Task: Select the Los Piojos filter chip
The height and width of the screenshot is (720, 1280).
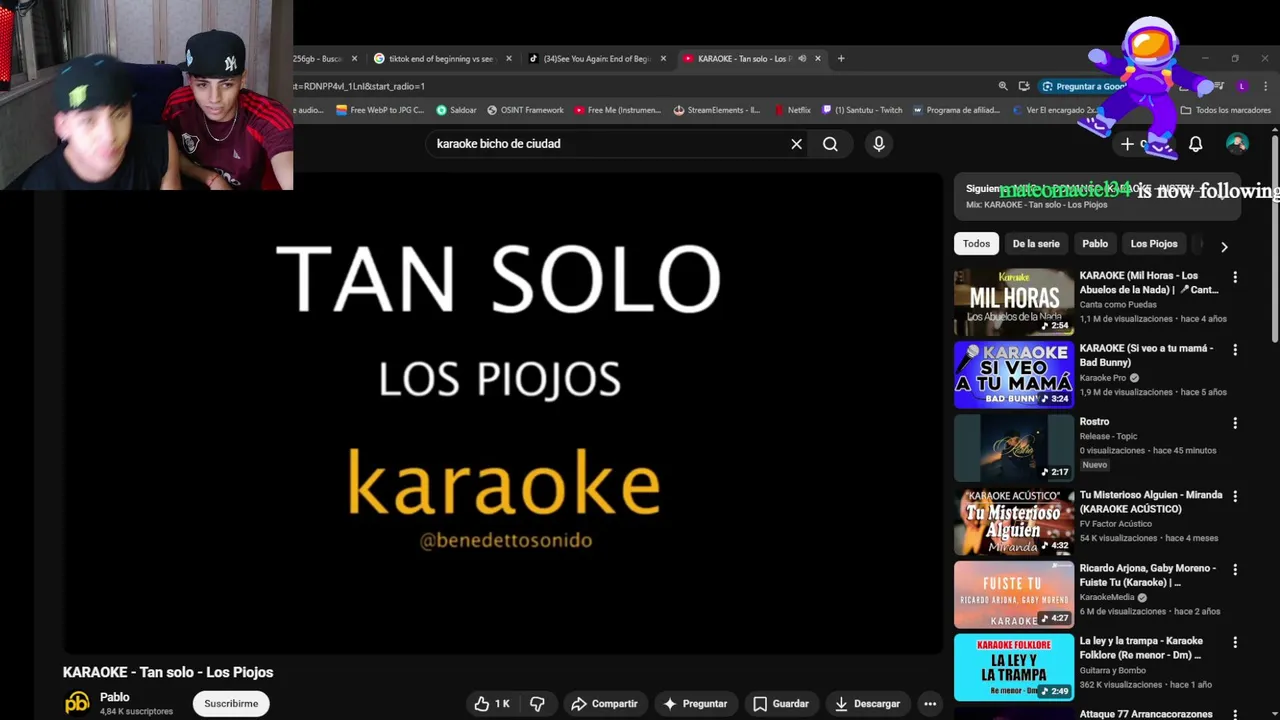Action: [1154, 244]
